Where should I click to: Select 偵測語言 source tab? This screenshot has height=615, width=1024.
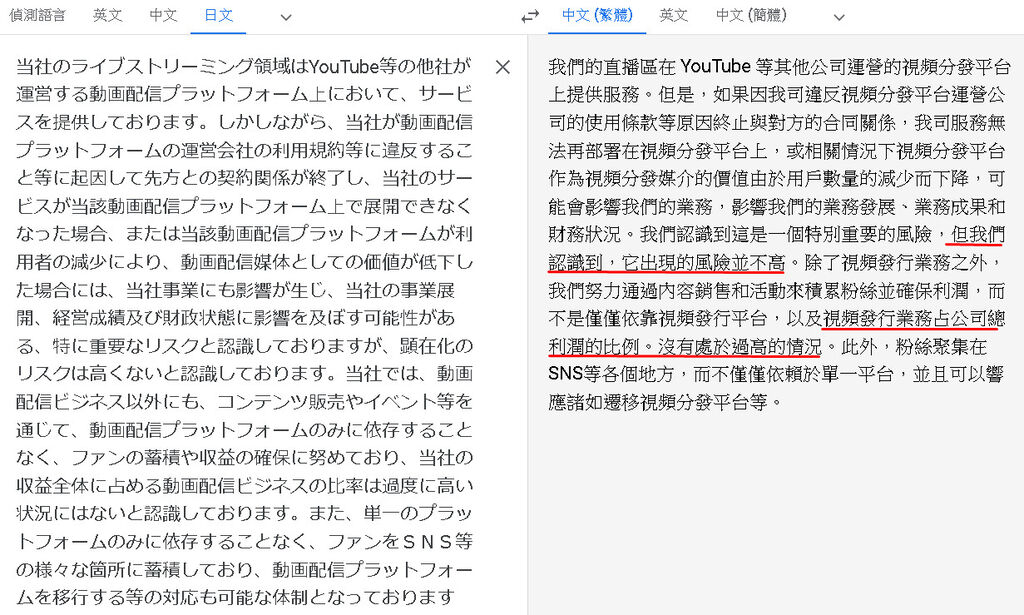[x=37, y=15]
